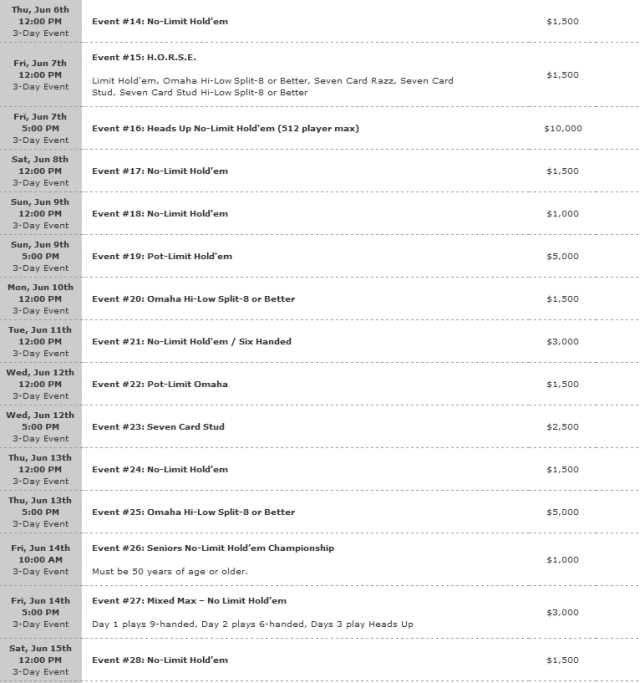Image resolution: width=640 pixels, height=683 pixels.
Task: Open Event #28: No-Limit Hold'em
Action: click(160, 660)
